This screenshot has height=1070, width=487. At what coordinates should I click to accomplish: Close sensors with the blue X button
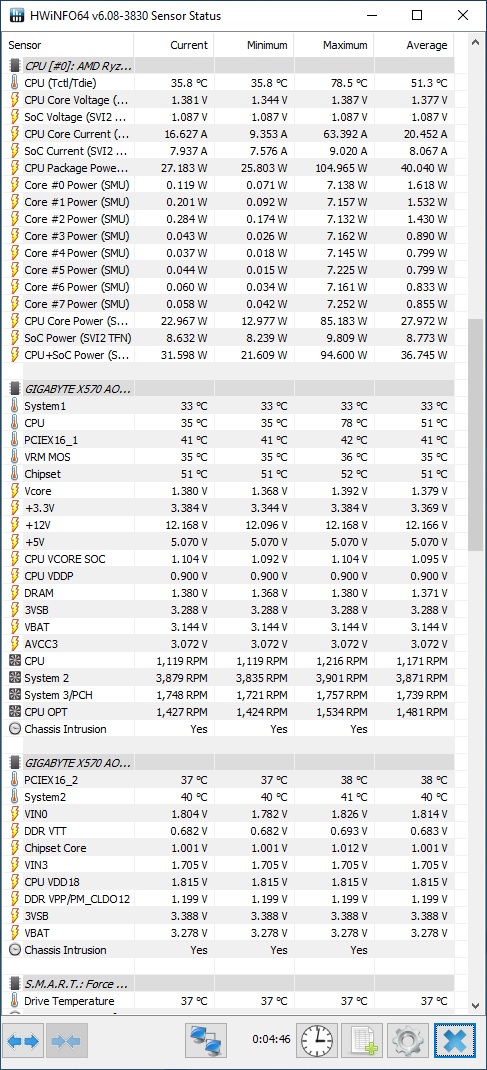click(454, 1041)
